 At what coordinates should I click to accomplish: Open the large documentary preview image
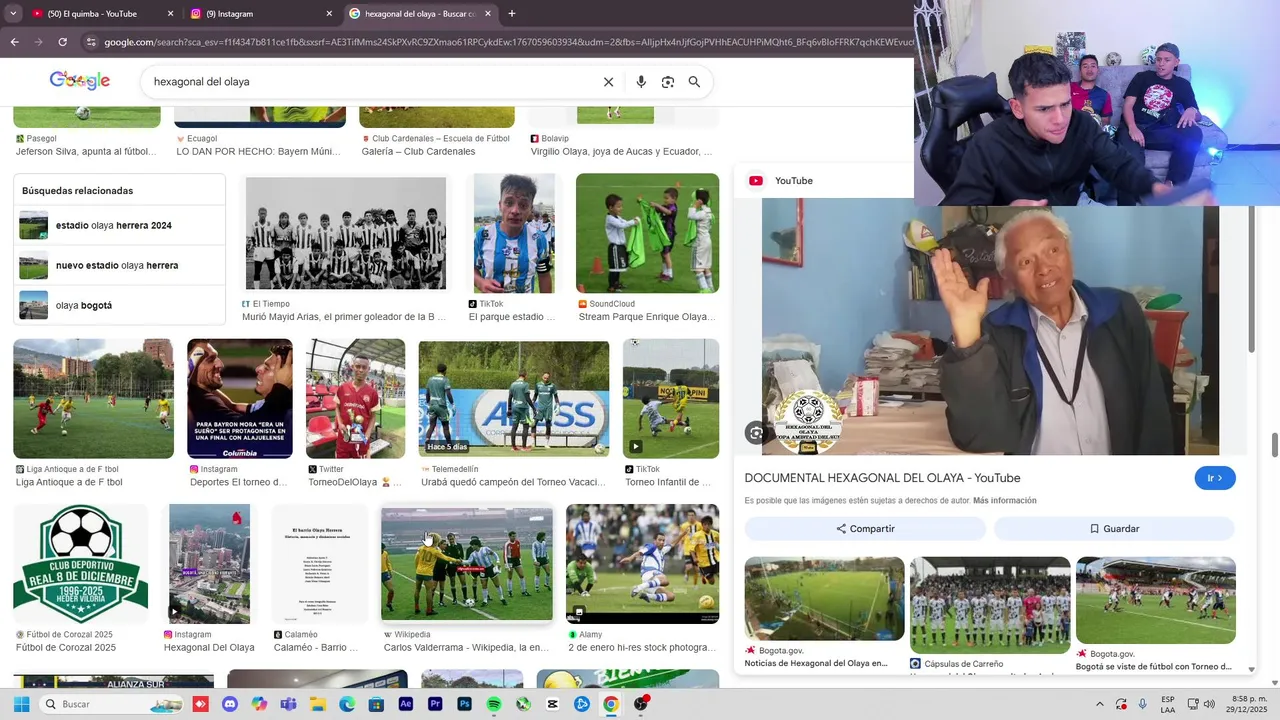click(990, 330)
